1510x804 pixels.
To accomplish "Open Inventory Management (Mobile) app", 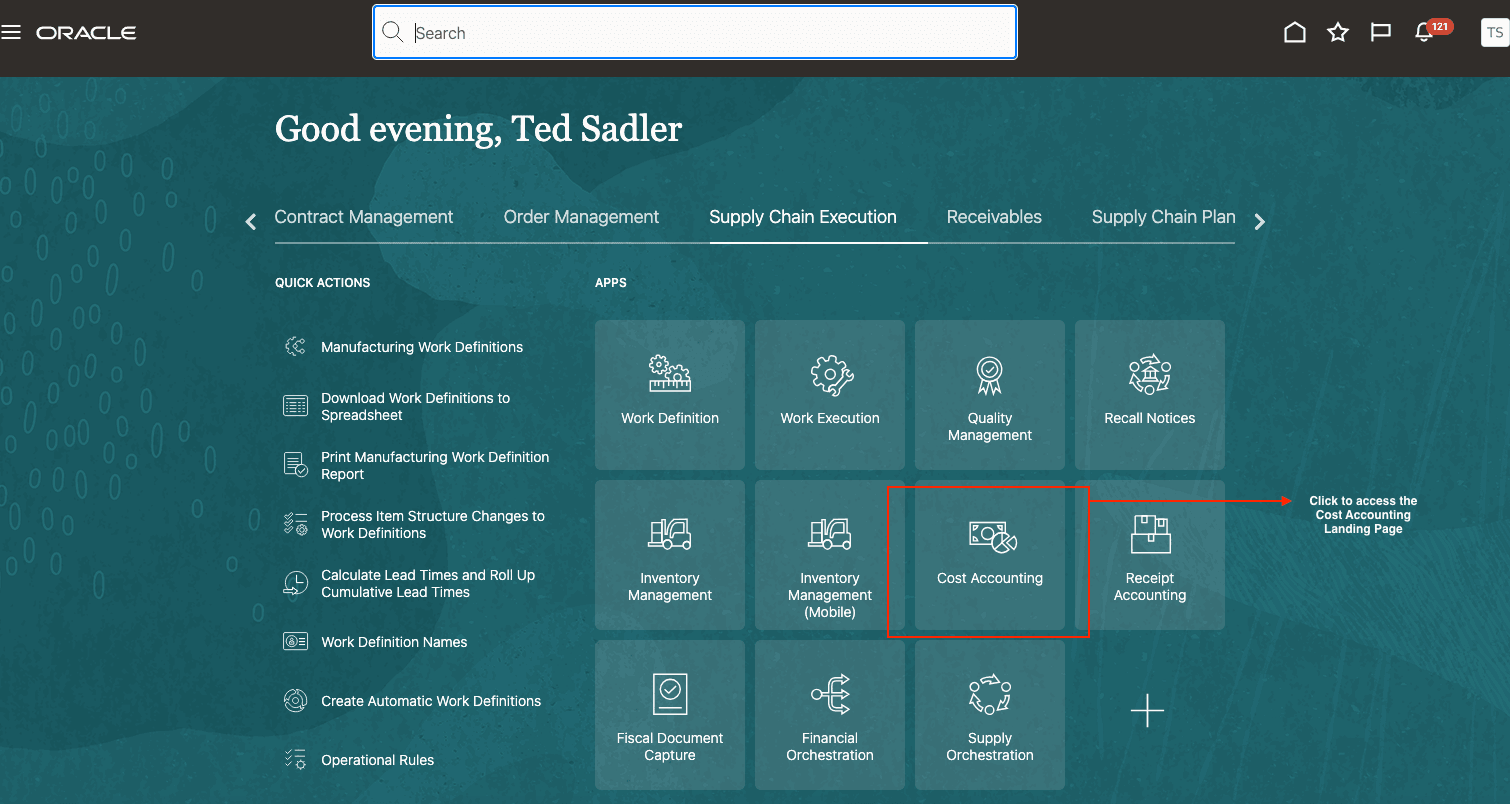I will point(830,555).
